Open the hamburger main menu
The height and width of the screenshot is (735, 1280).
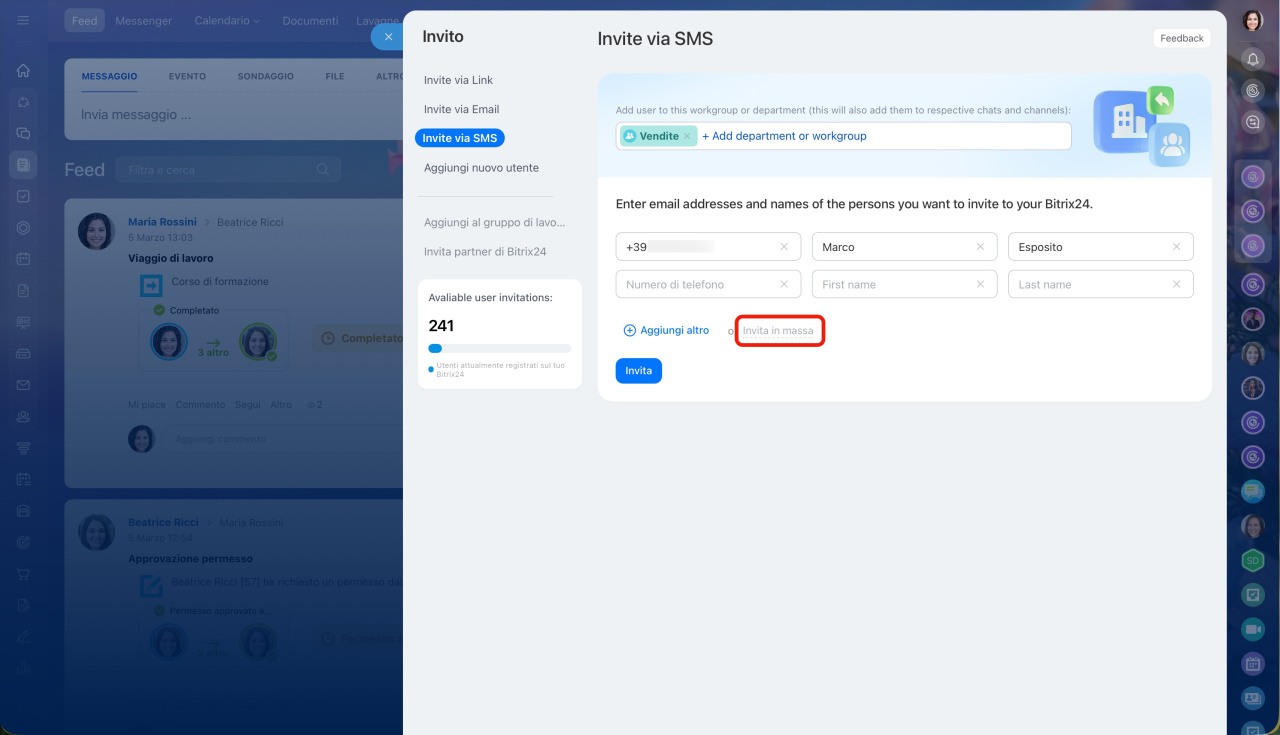[24, 21]
